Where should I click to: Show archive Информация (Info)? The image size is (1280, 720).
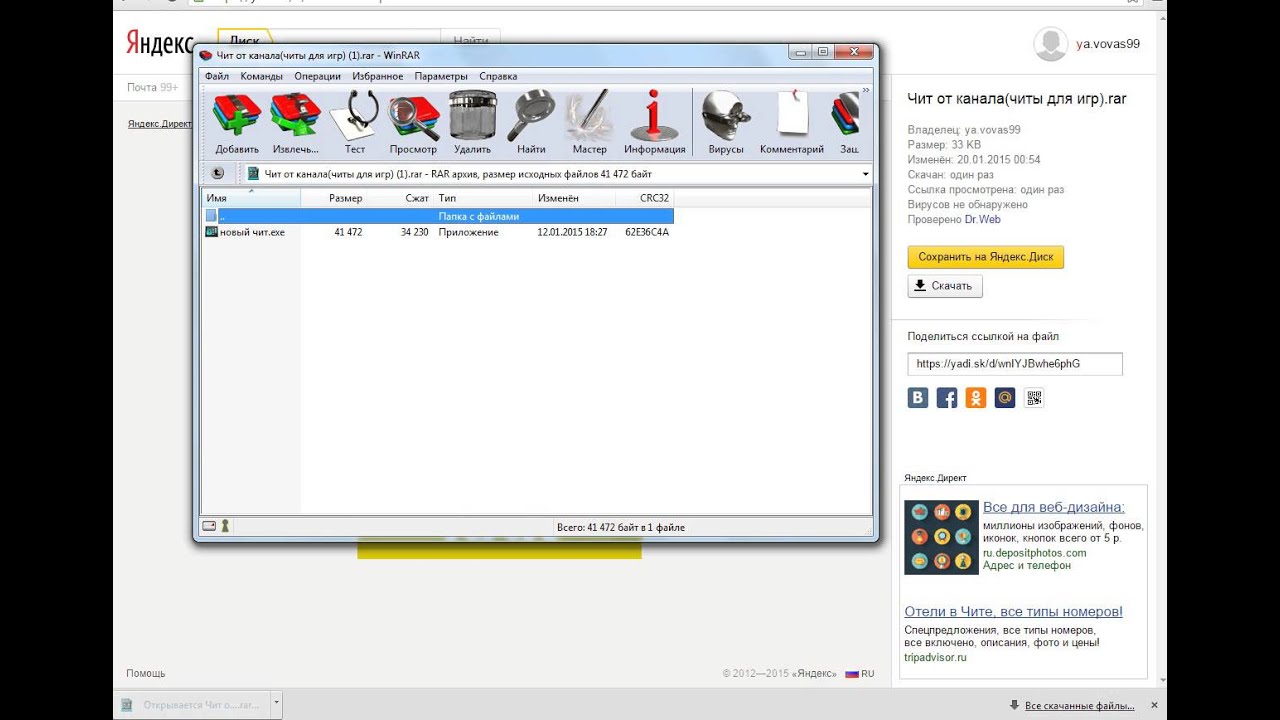tap(655, 122)
